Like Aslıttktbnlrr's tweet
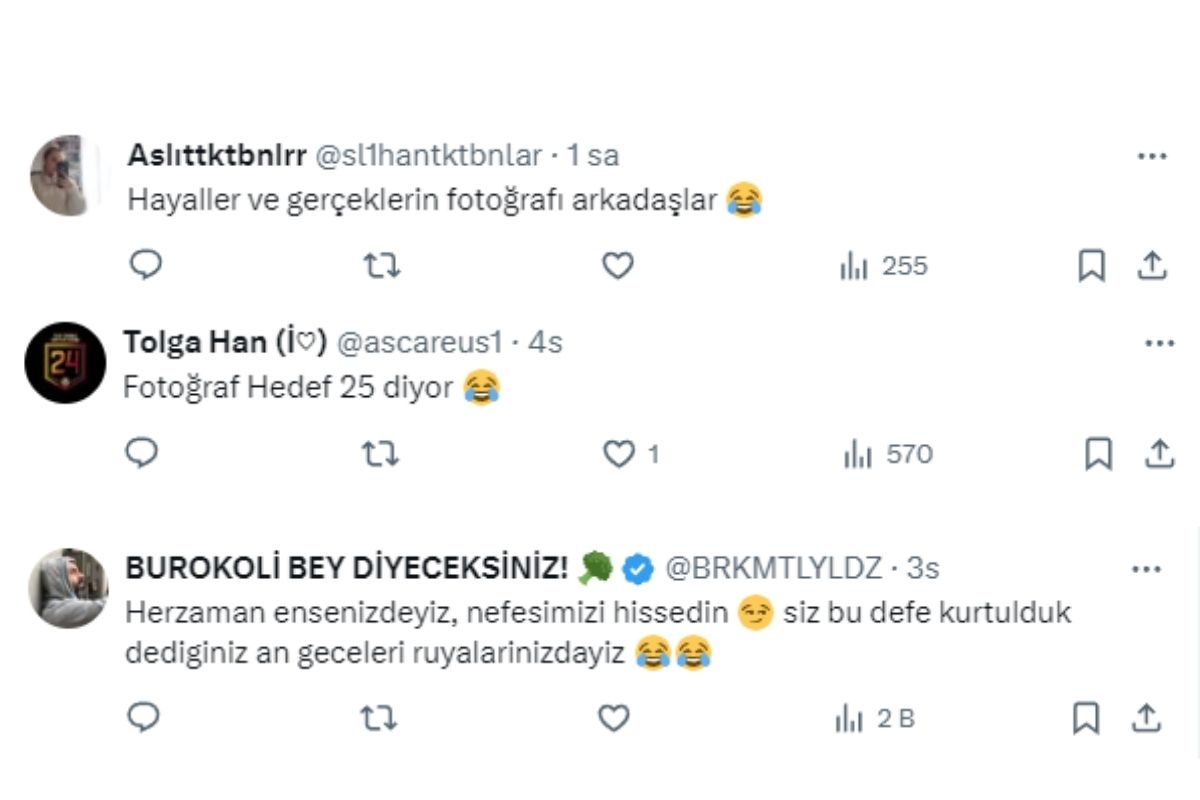This screenshot has height=800, width=1200. (618, 266)
